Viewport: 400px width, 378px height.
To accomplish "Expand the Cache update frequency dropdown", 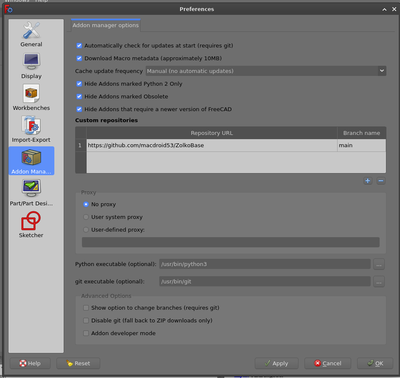I will tap(266, 71).
